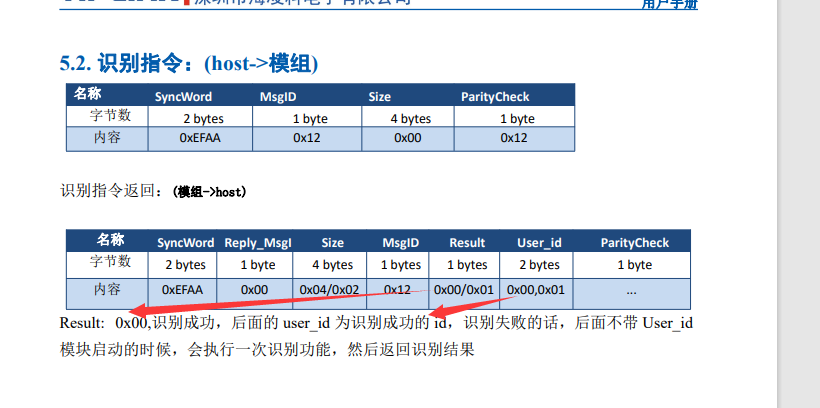The height and width of the screenshot is (408, 820).
Task: Click the ParityCheck header in second table
Action: point(634,243)
